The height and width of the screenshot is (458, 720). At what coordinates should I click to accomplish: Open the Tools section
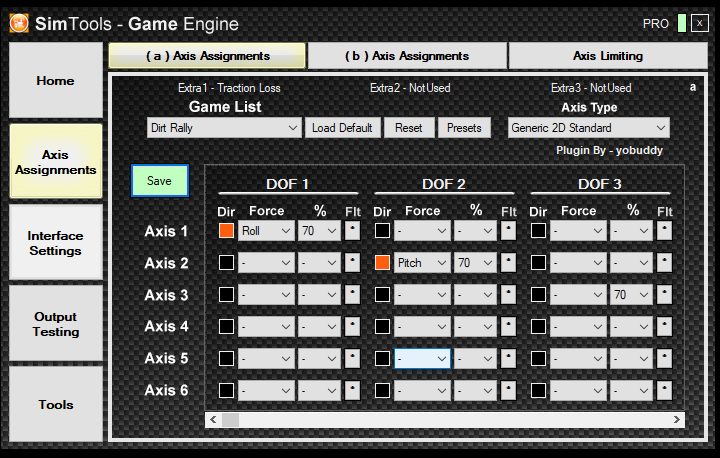[56, 404]
